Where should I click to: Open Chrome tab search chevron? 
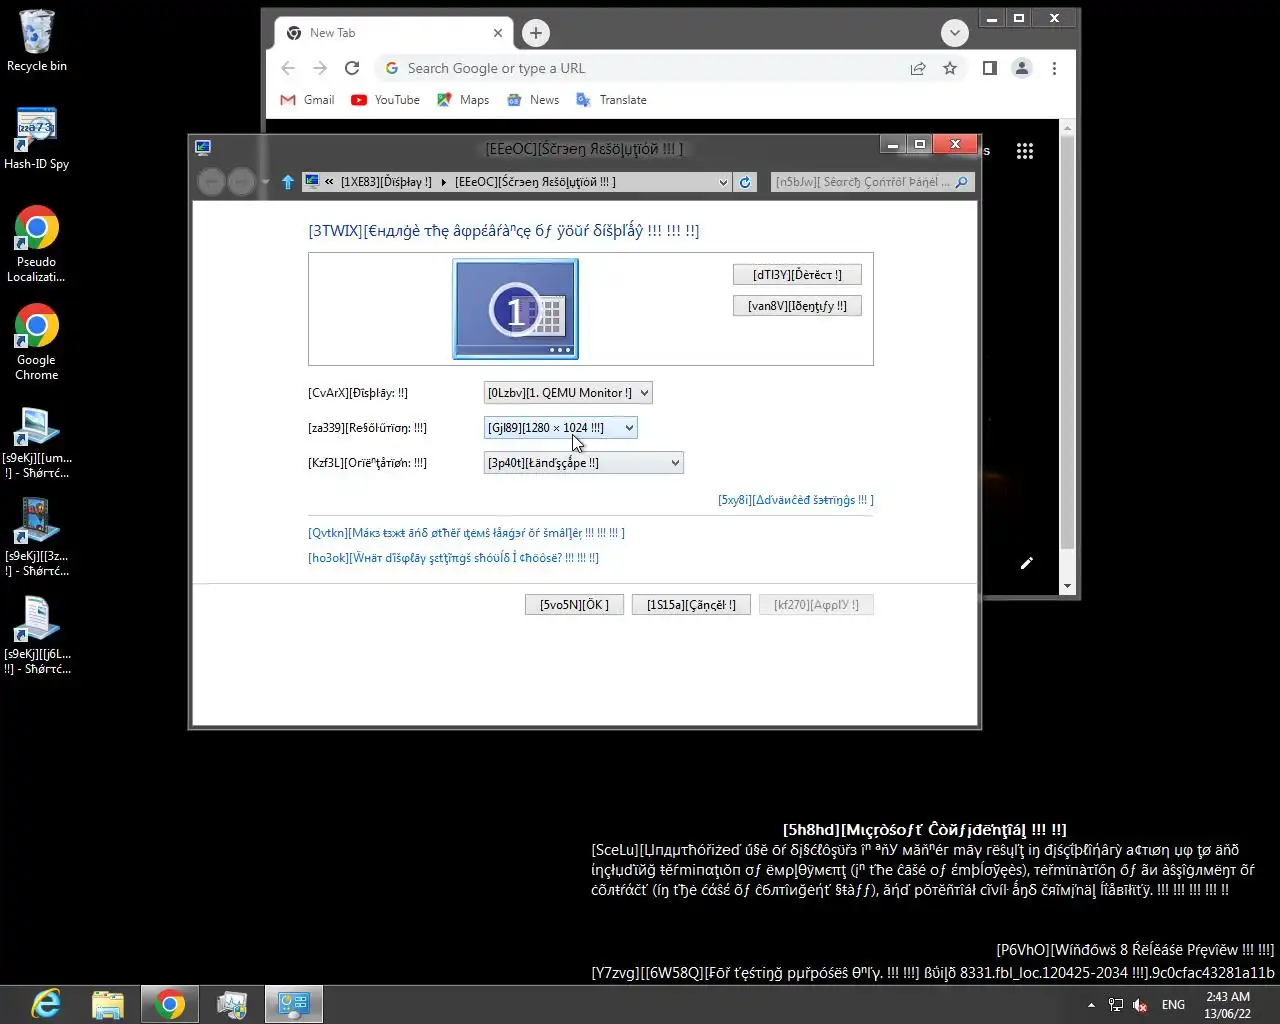click(x=955, y=33)
